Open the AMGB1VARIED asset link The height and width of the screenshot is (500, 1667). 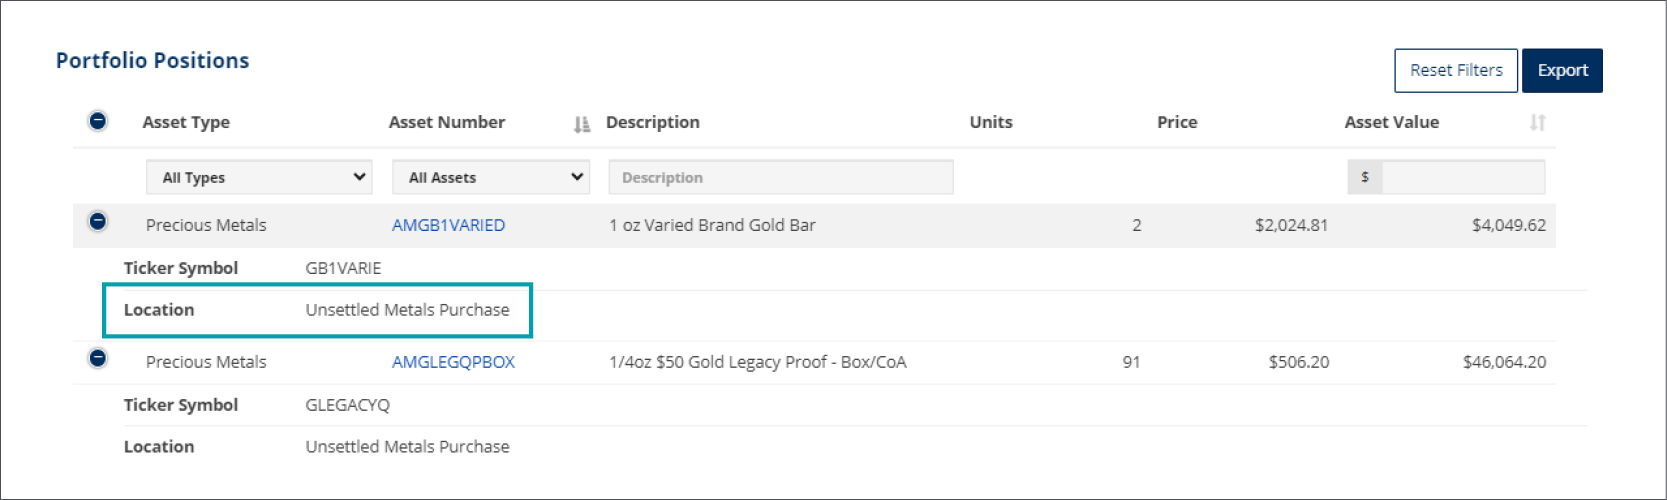(x=448, y=225)
